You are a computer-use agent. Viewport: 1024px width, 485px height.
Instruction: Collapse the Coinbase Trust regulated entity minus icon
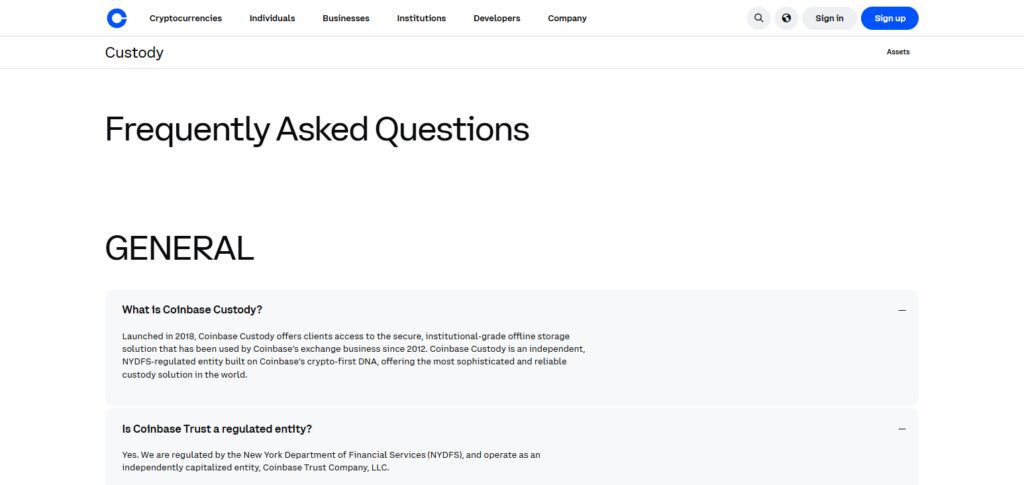[902, 429]
